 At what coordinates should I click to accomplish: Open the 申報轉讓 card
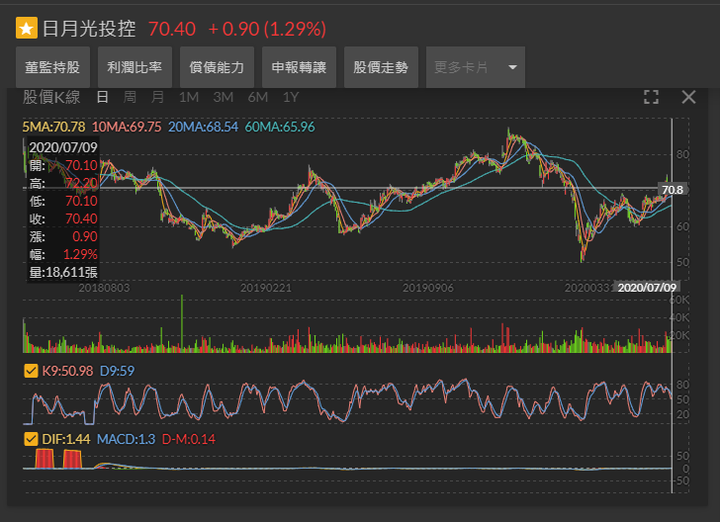point(299,67)
